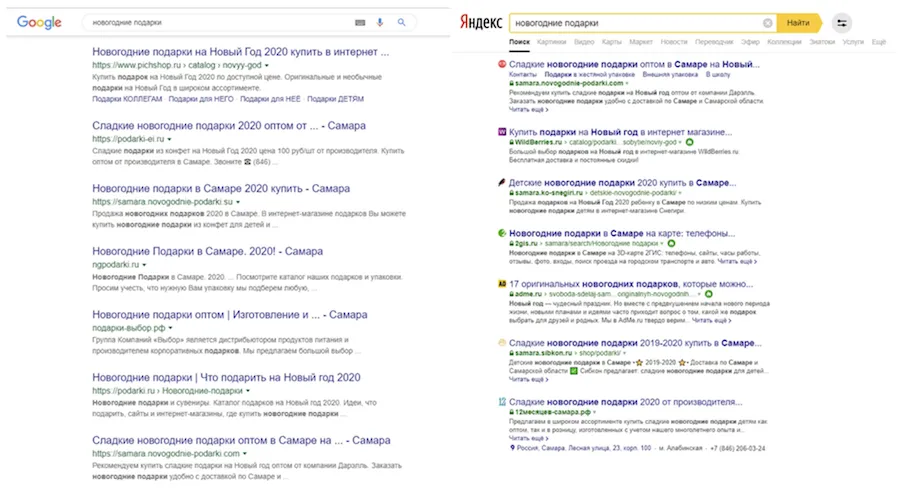
Task: Click adme.ru favicon in Yandex results
Action: point(502,283)
